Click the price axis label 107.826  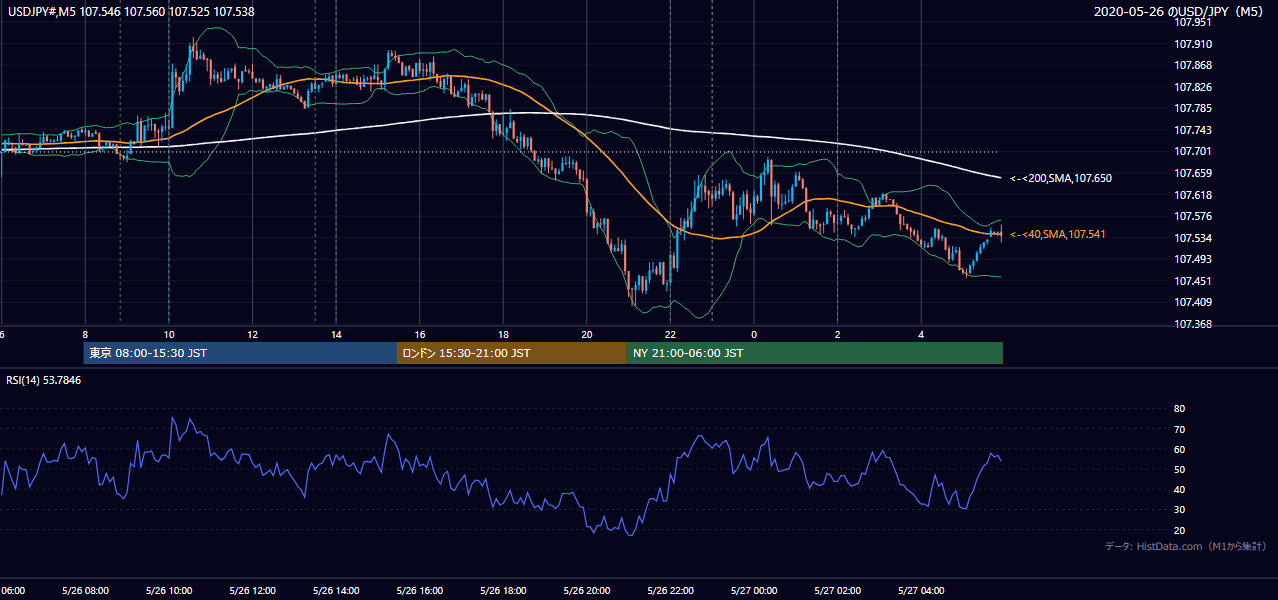(x=1194, y=87)
